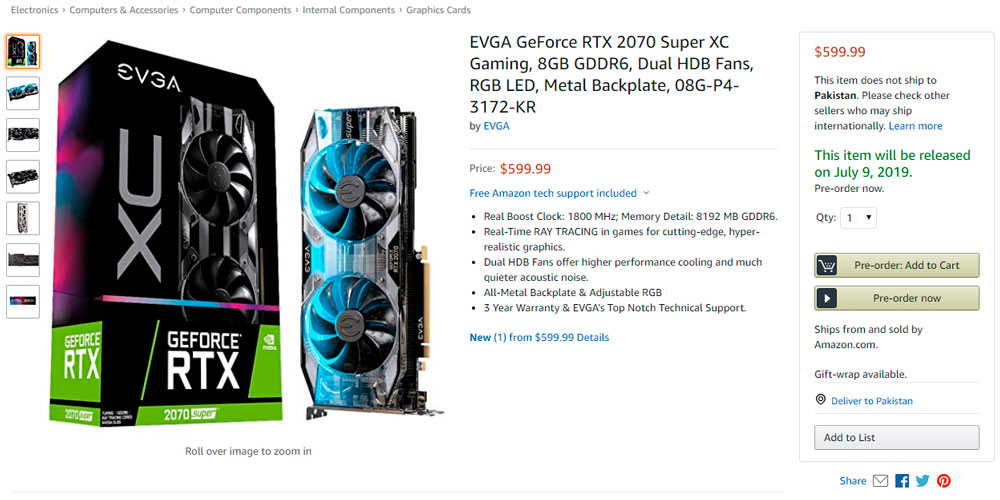Share product on Facebook icon
This screenshot has height=500, width=1000.
click(902, 481)
